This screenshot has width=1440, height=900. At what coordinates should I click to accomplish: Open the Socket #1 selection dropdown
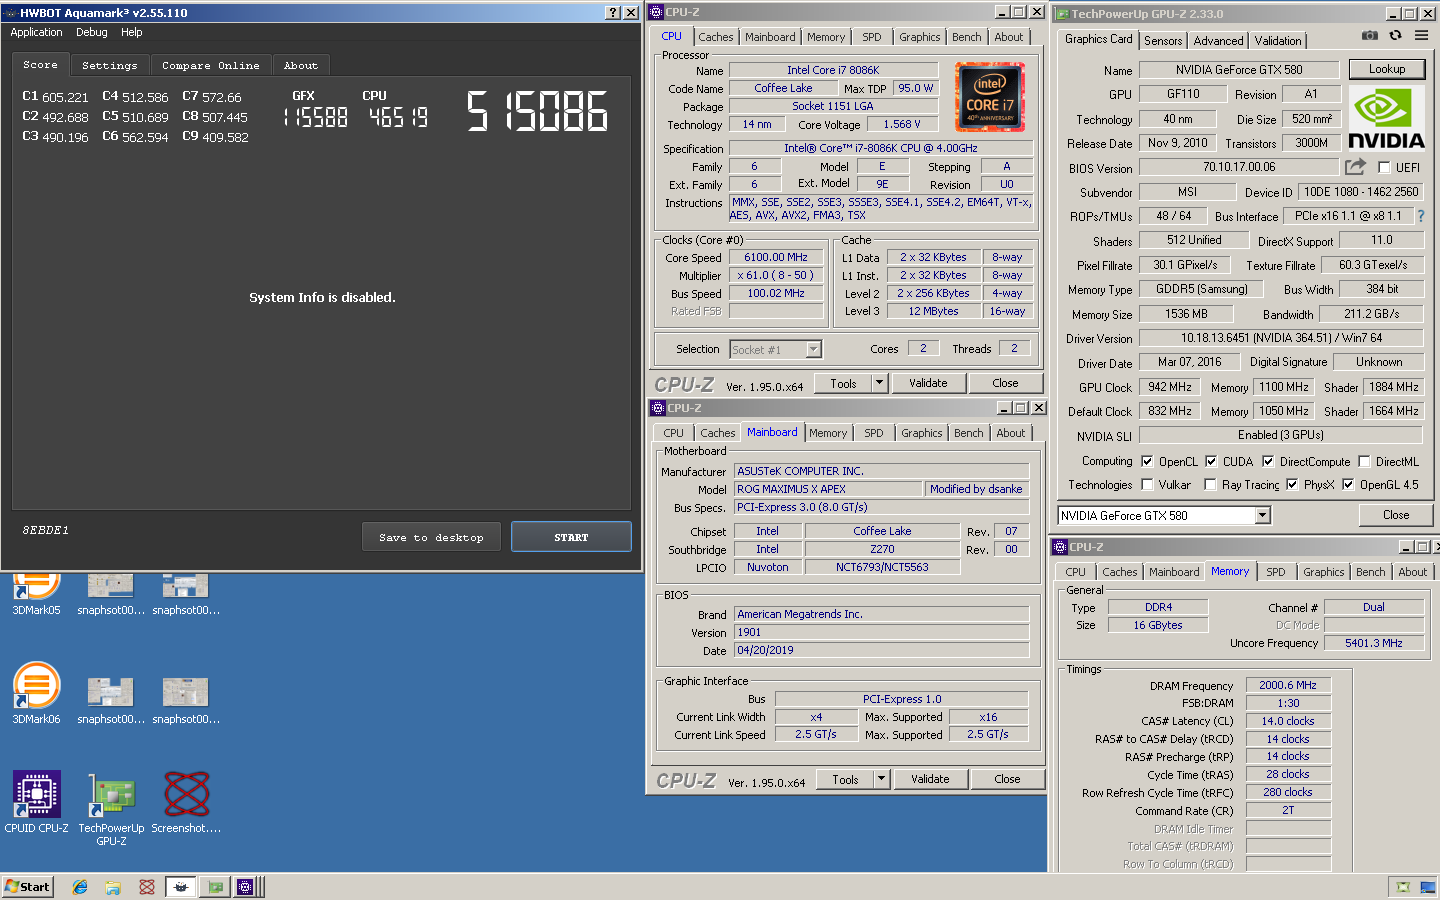point(813,349)
